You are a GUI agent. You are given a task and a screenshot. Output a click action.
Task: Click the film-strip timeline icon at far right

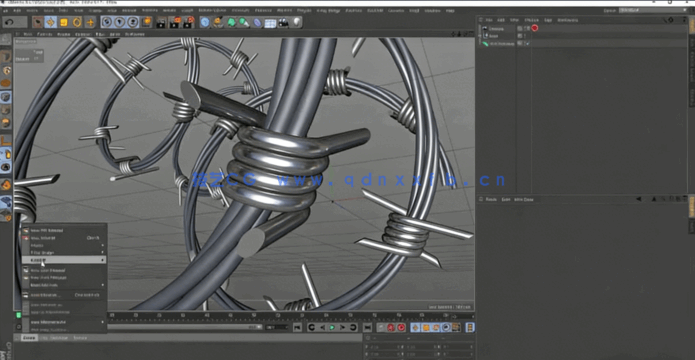point(470,328)
